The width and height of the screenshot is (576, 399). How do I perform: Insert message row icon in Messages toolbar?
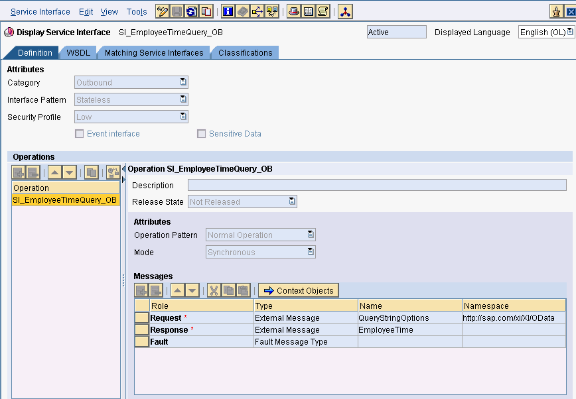coord(141,291)
